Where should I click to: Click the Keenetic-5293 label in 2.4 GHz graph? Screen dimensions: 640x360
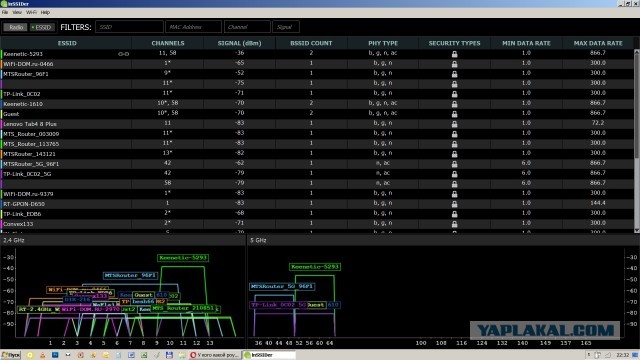[183, 258]
